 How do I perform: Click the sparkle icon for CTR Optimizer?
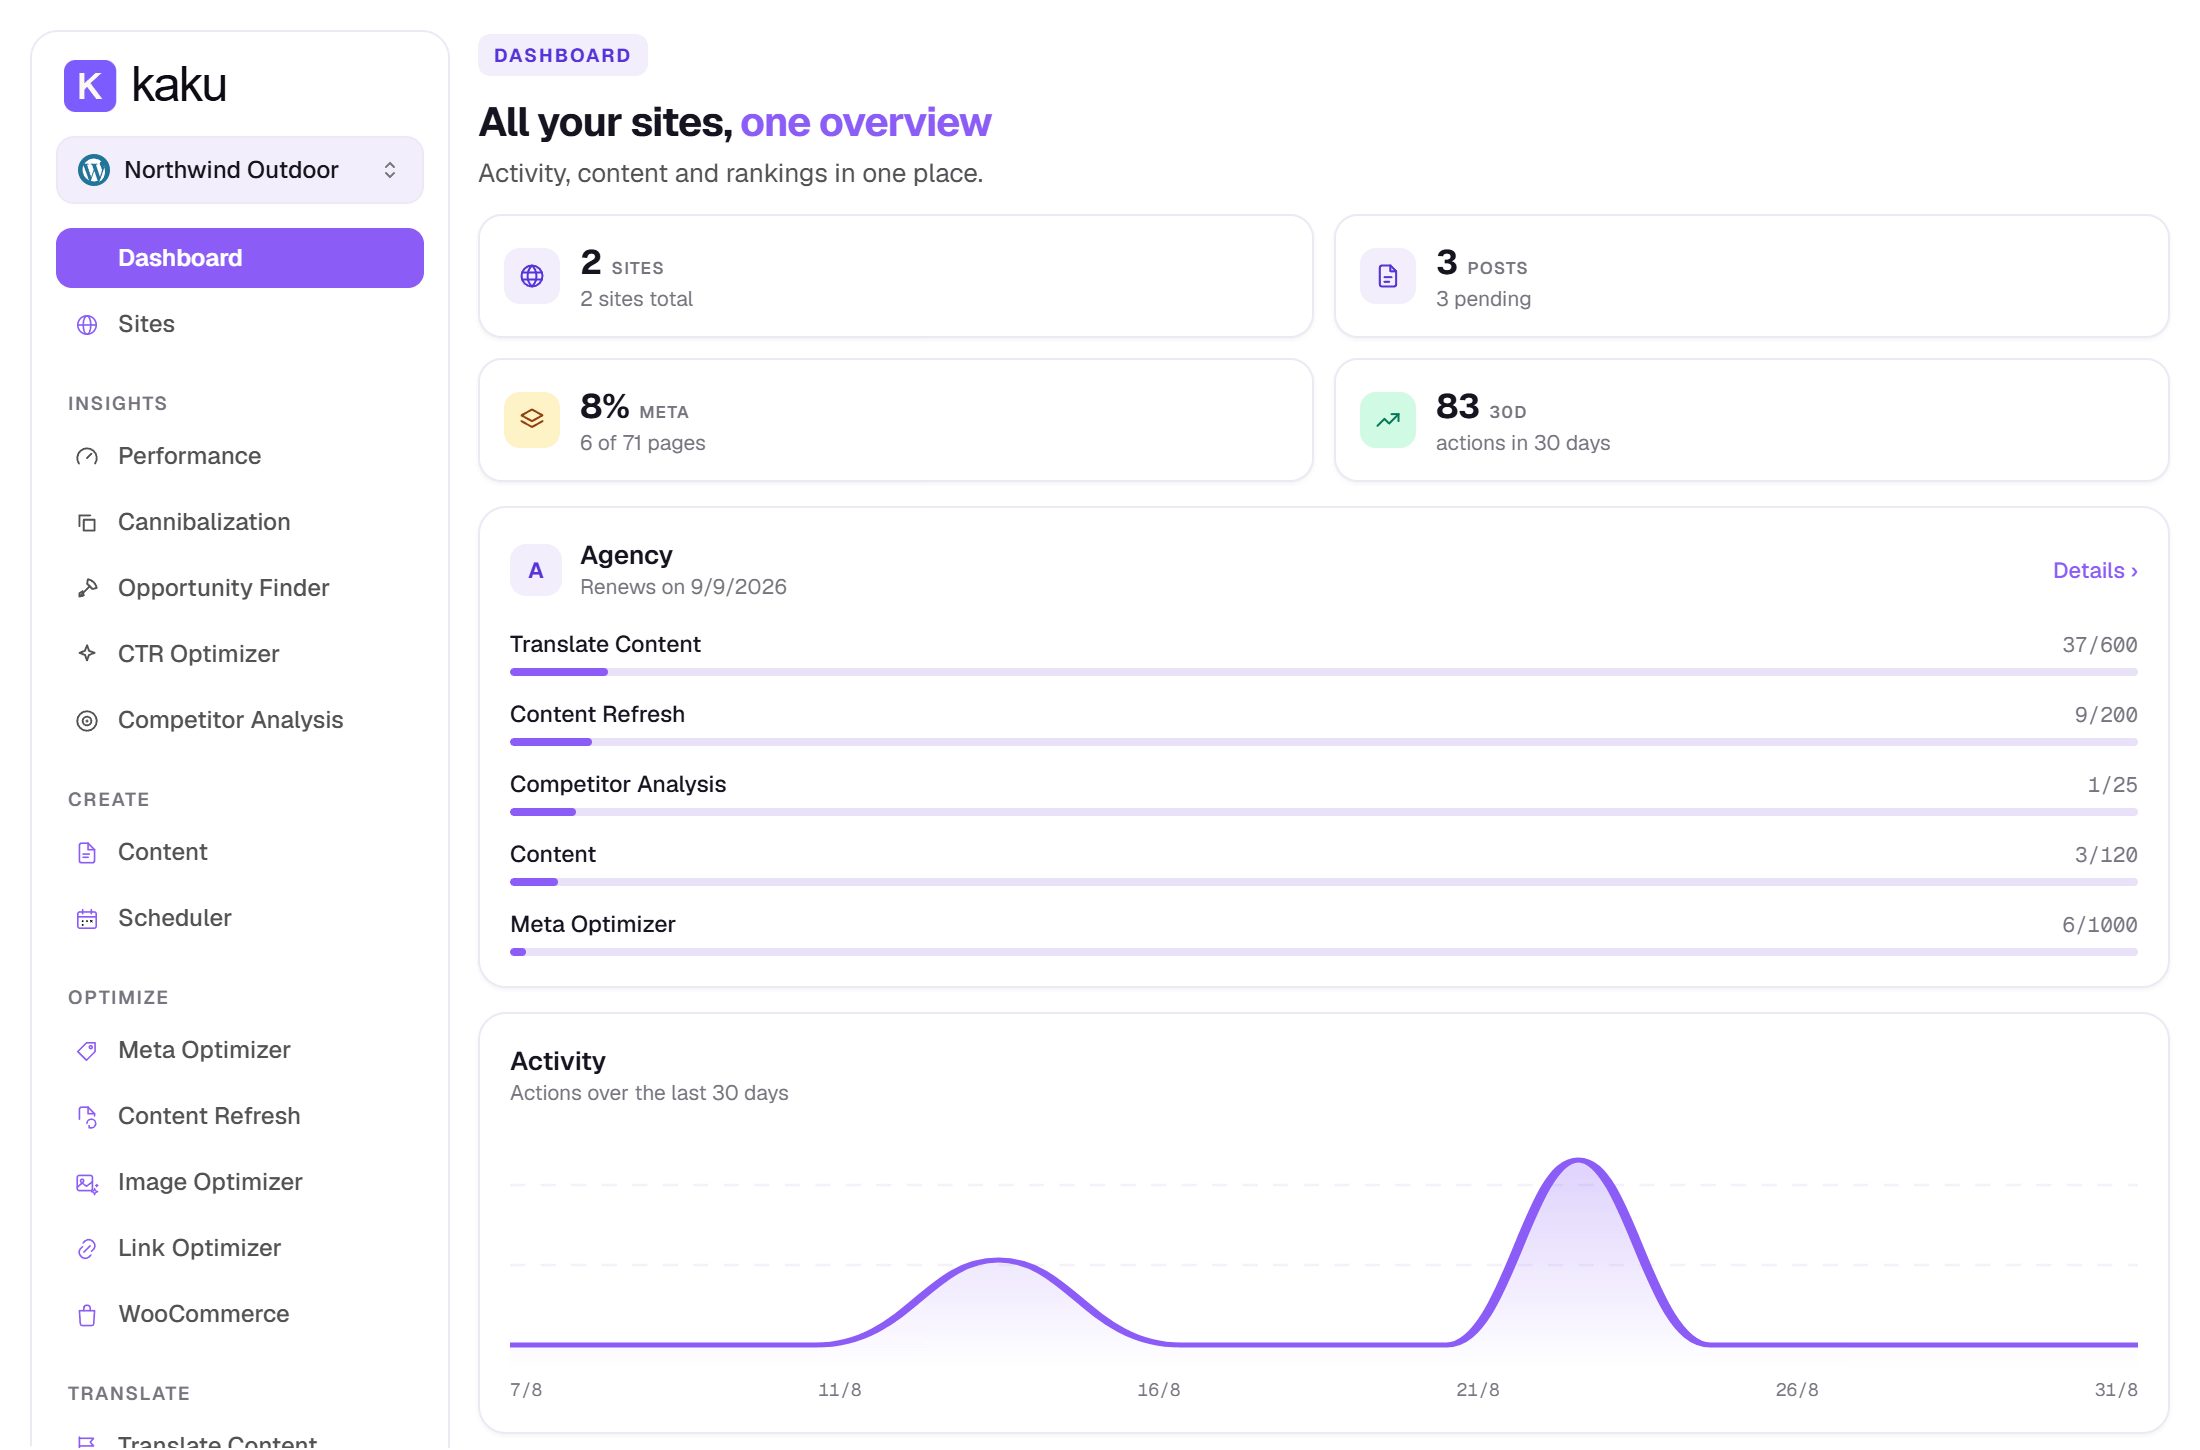click(87, 653)
